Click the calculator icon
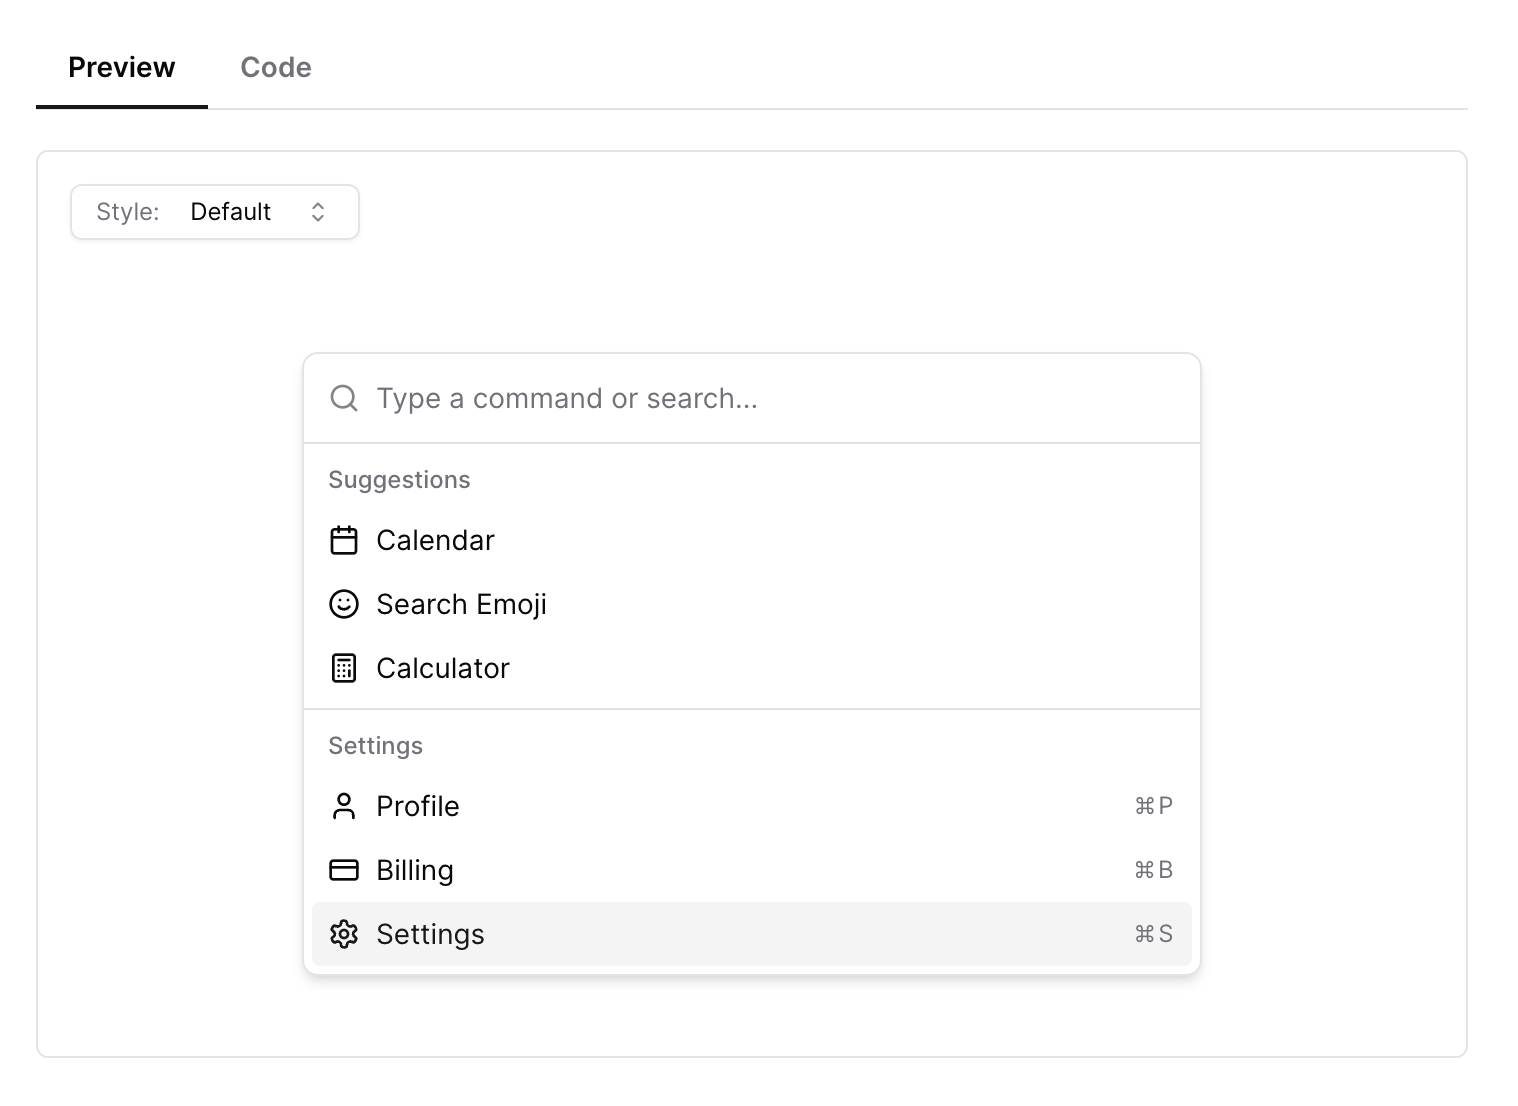 point(344,668)
